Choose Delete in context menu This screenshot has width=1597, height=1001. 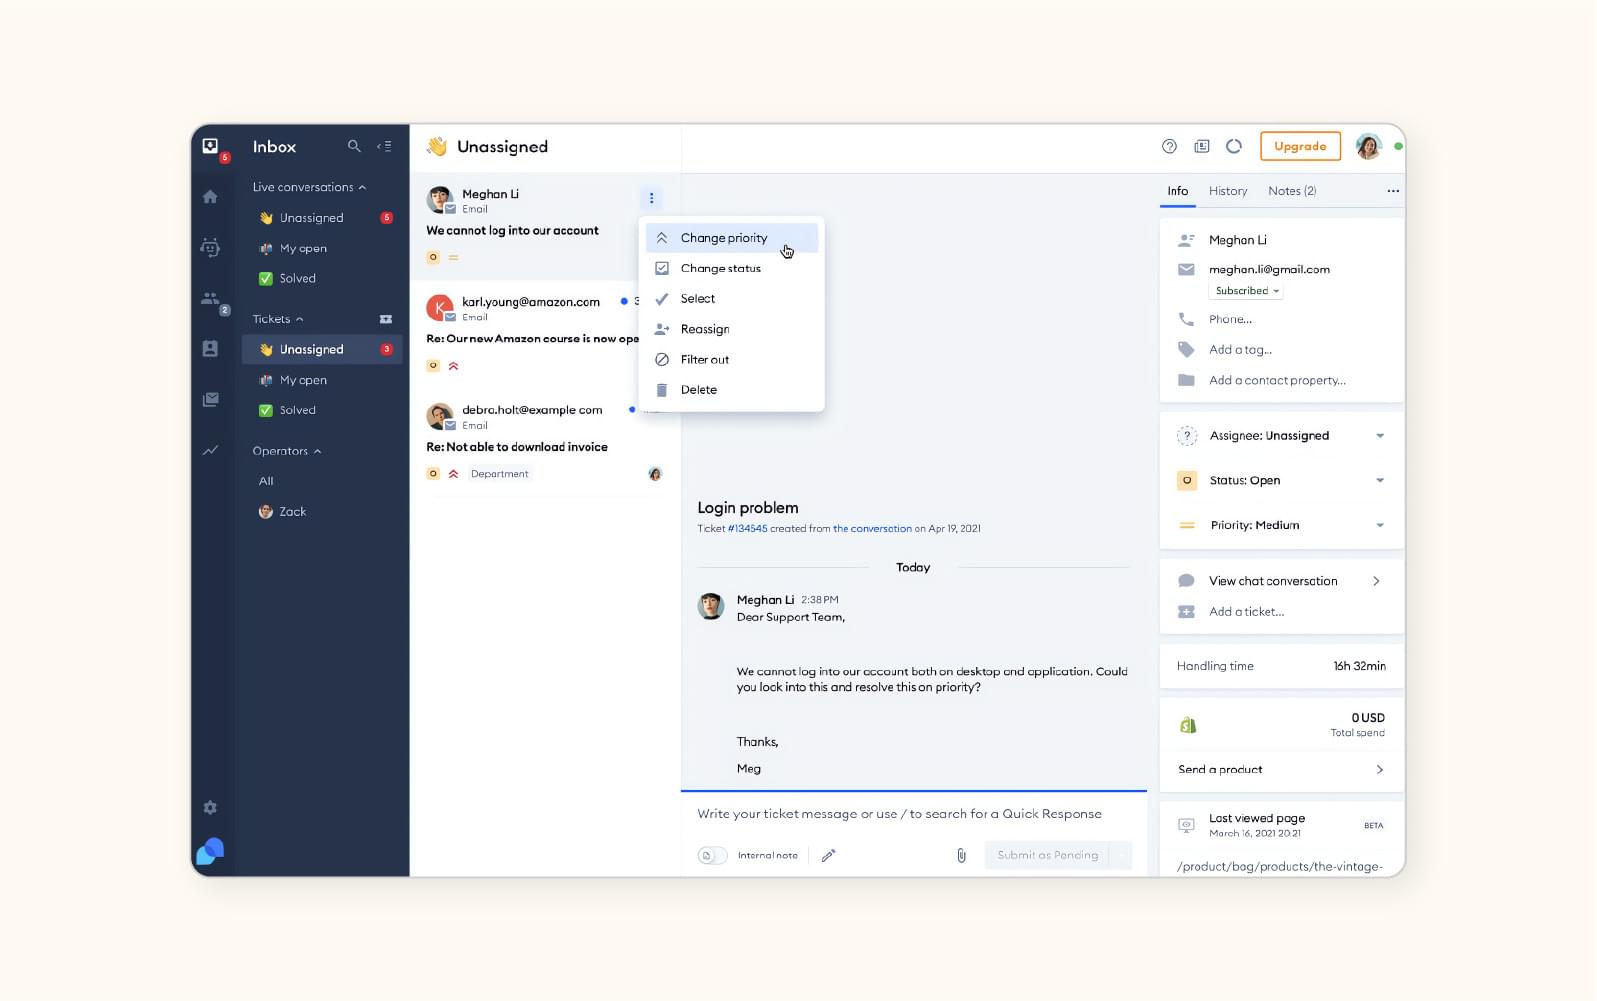tap(732, 390)
